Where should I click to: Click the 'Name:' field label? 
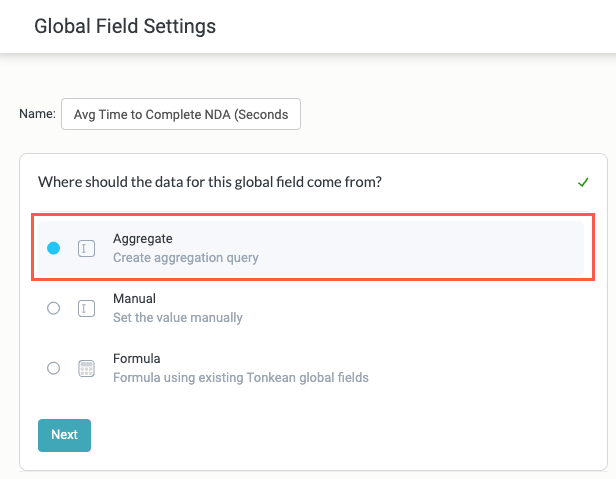(x=37, y=114)
